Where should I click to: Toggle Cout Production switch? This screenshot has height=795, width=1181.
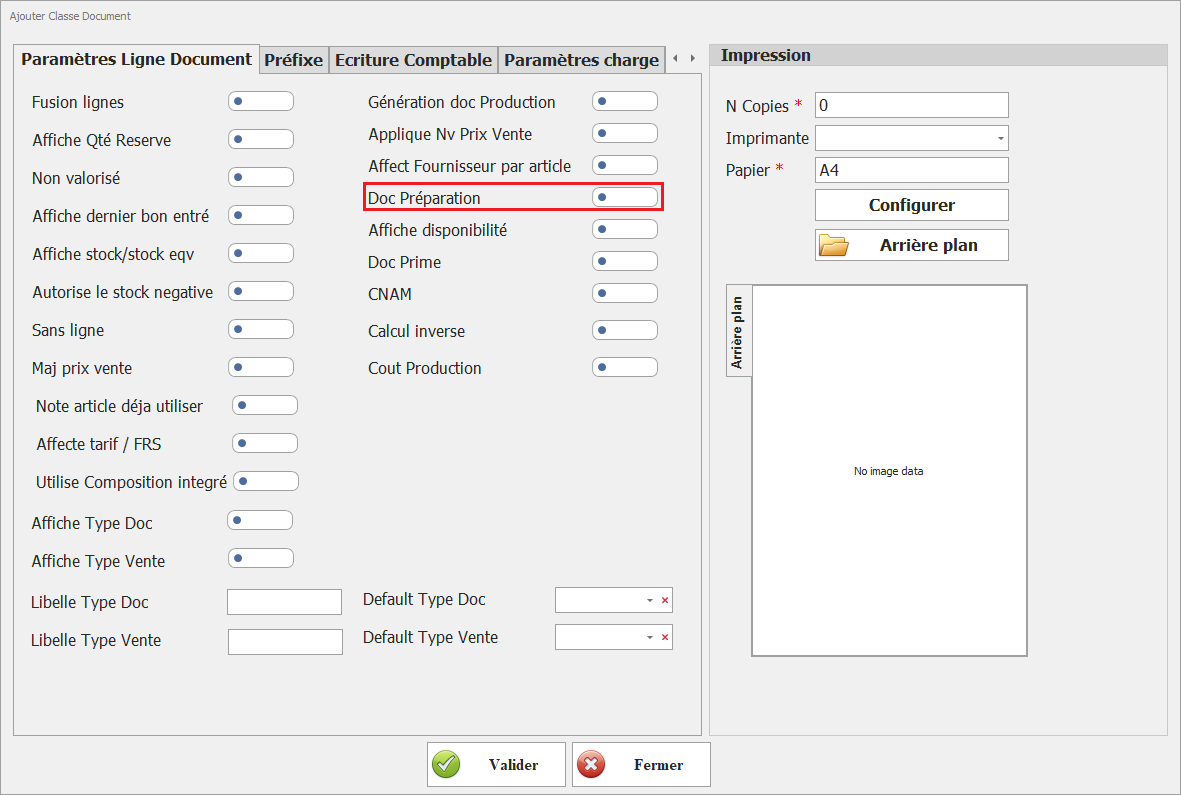pyautogui.click(x=624, y=367)
